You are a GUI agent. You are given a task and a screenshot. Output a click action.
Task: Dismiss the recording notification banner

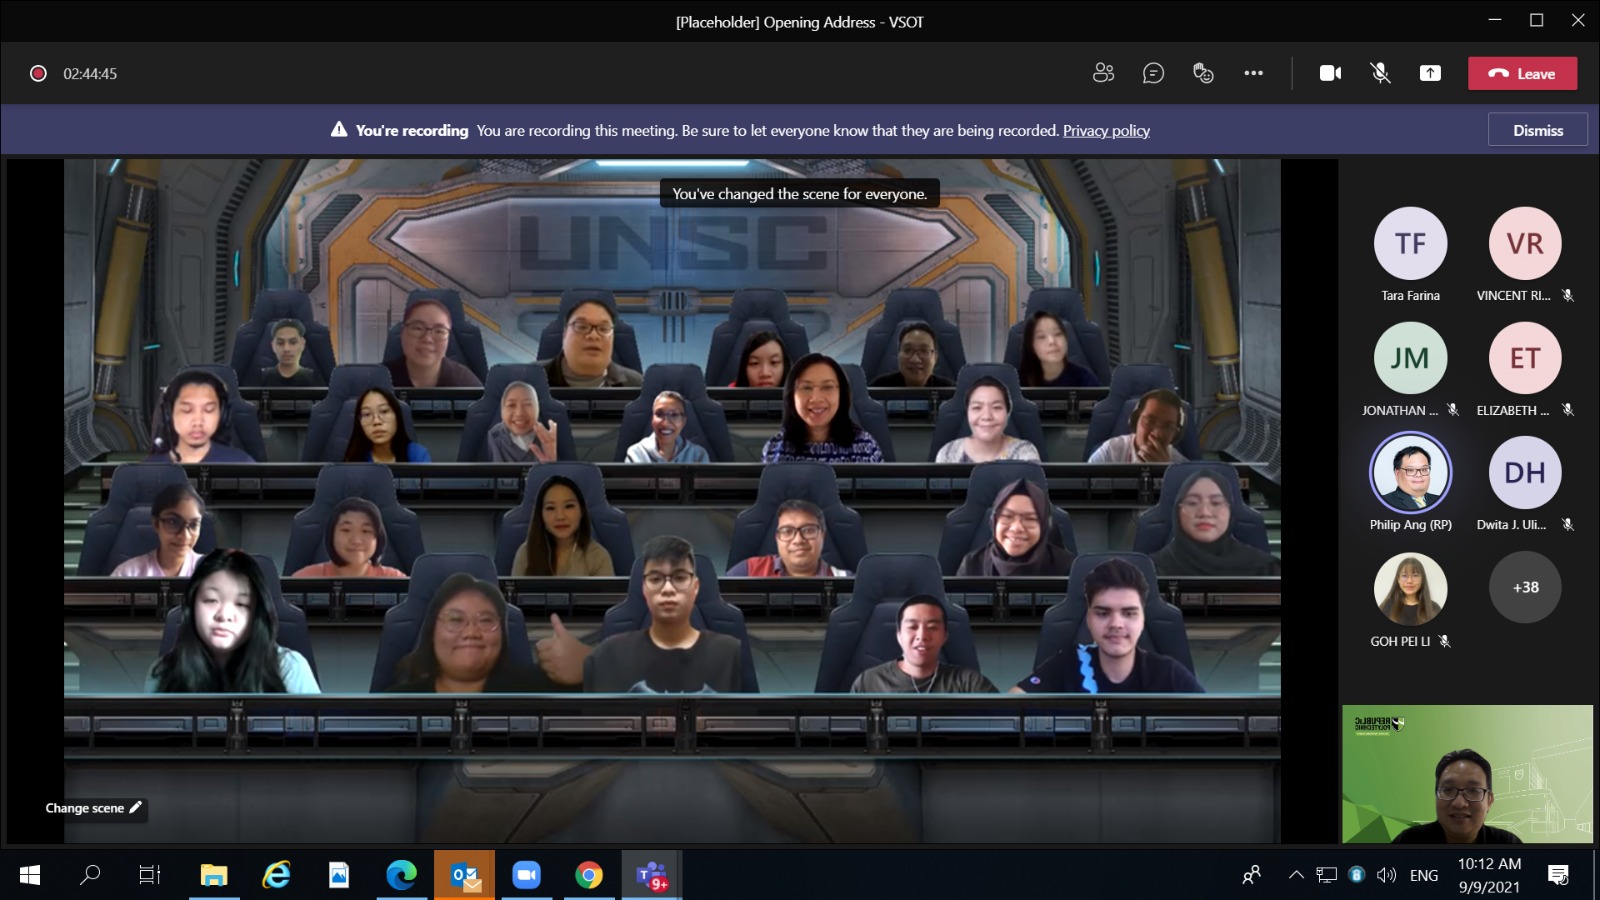coord(1537,130)
